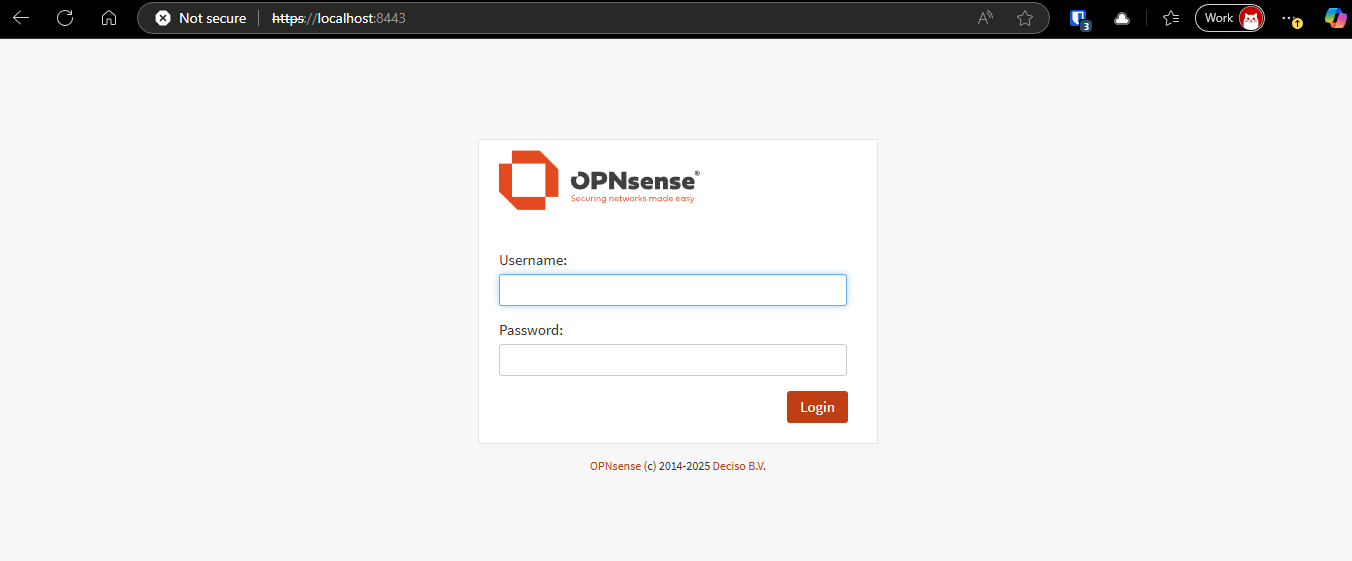
Task: Open the OPNsense footer link
Action: 615,466
